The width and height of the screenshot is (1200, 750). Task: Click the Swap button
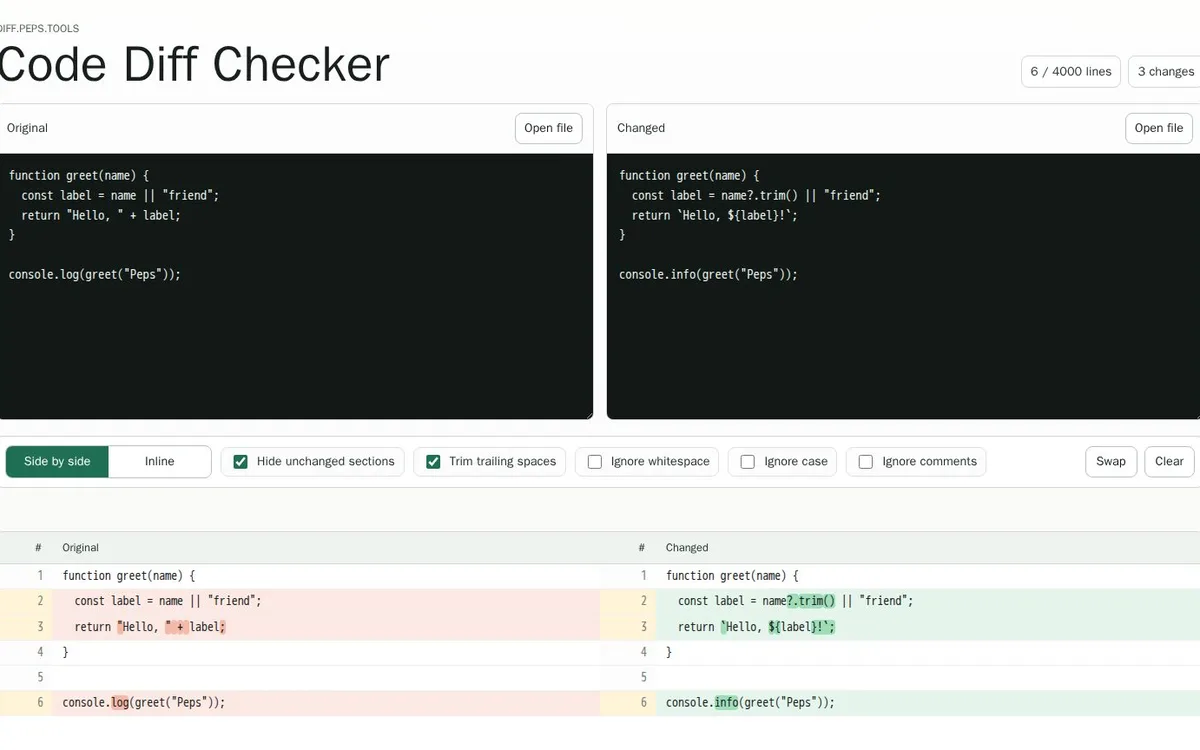pos(1110,461)
